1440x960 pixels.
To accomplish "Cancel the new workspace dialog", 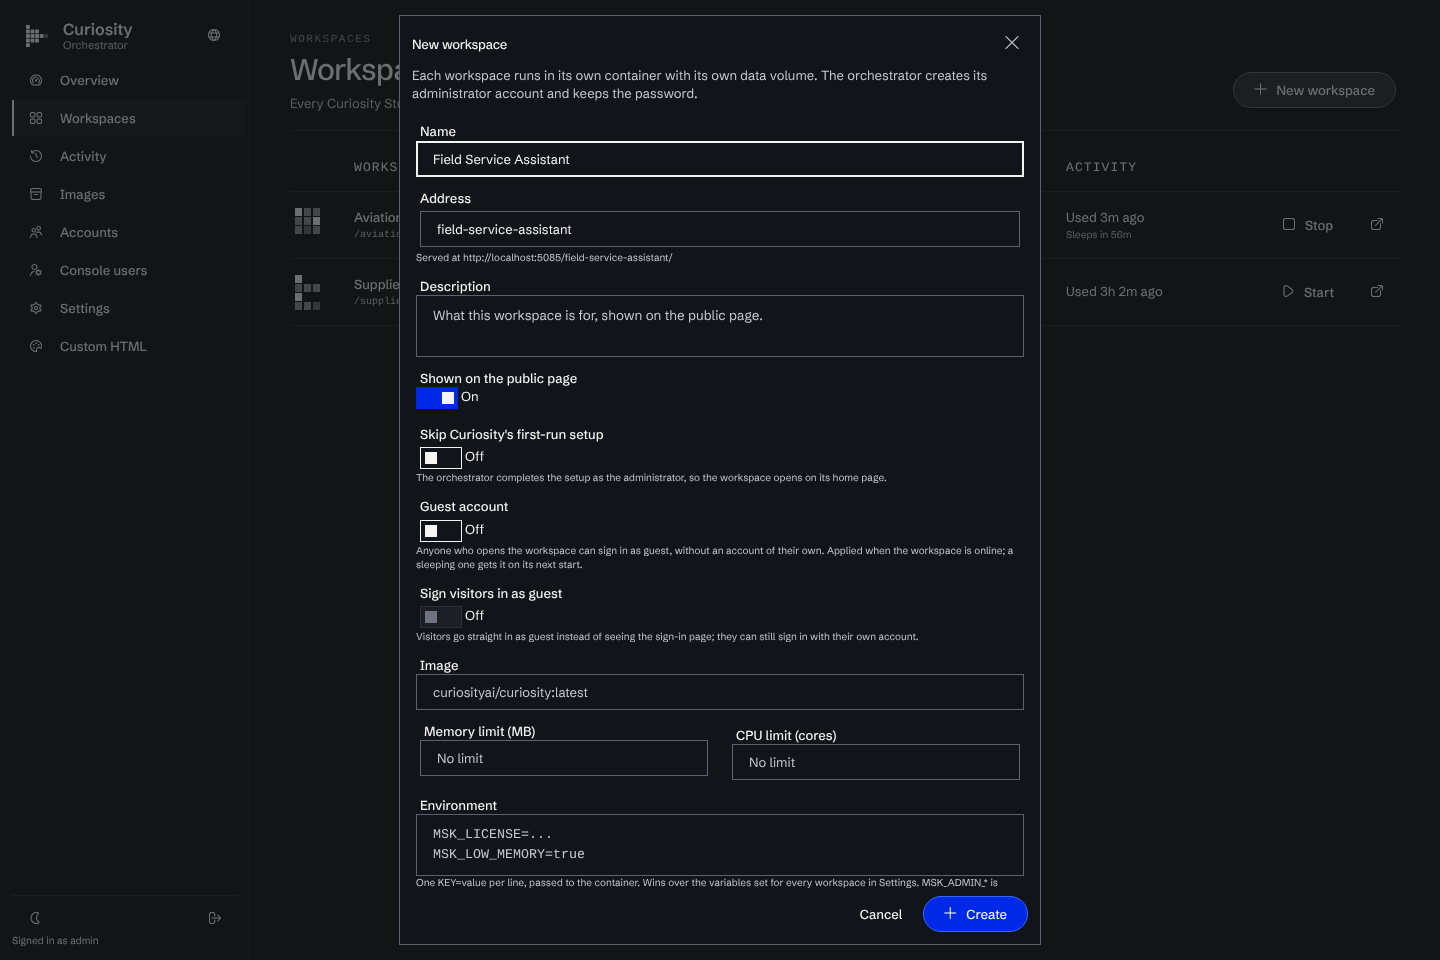I will [881, 914].
